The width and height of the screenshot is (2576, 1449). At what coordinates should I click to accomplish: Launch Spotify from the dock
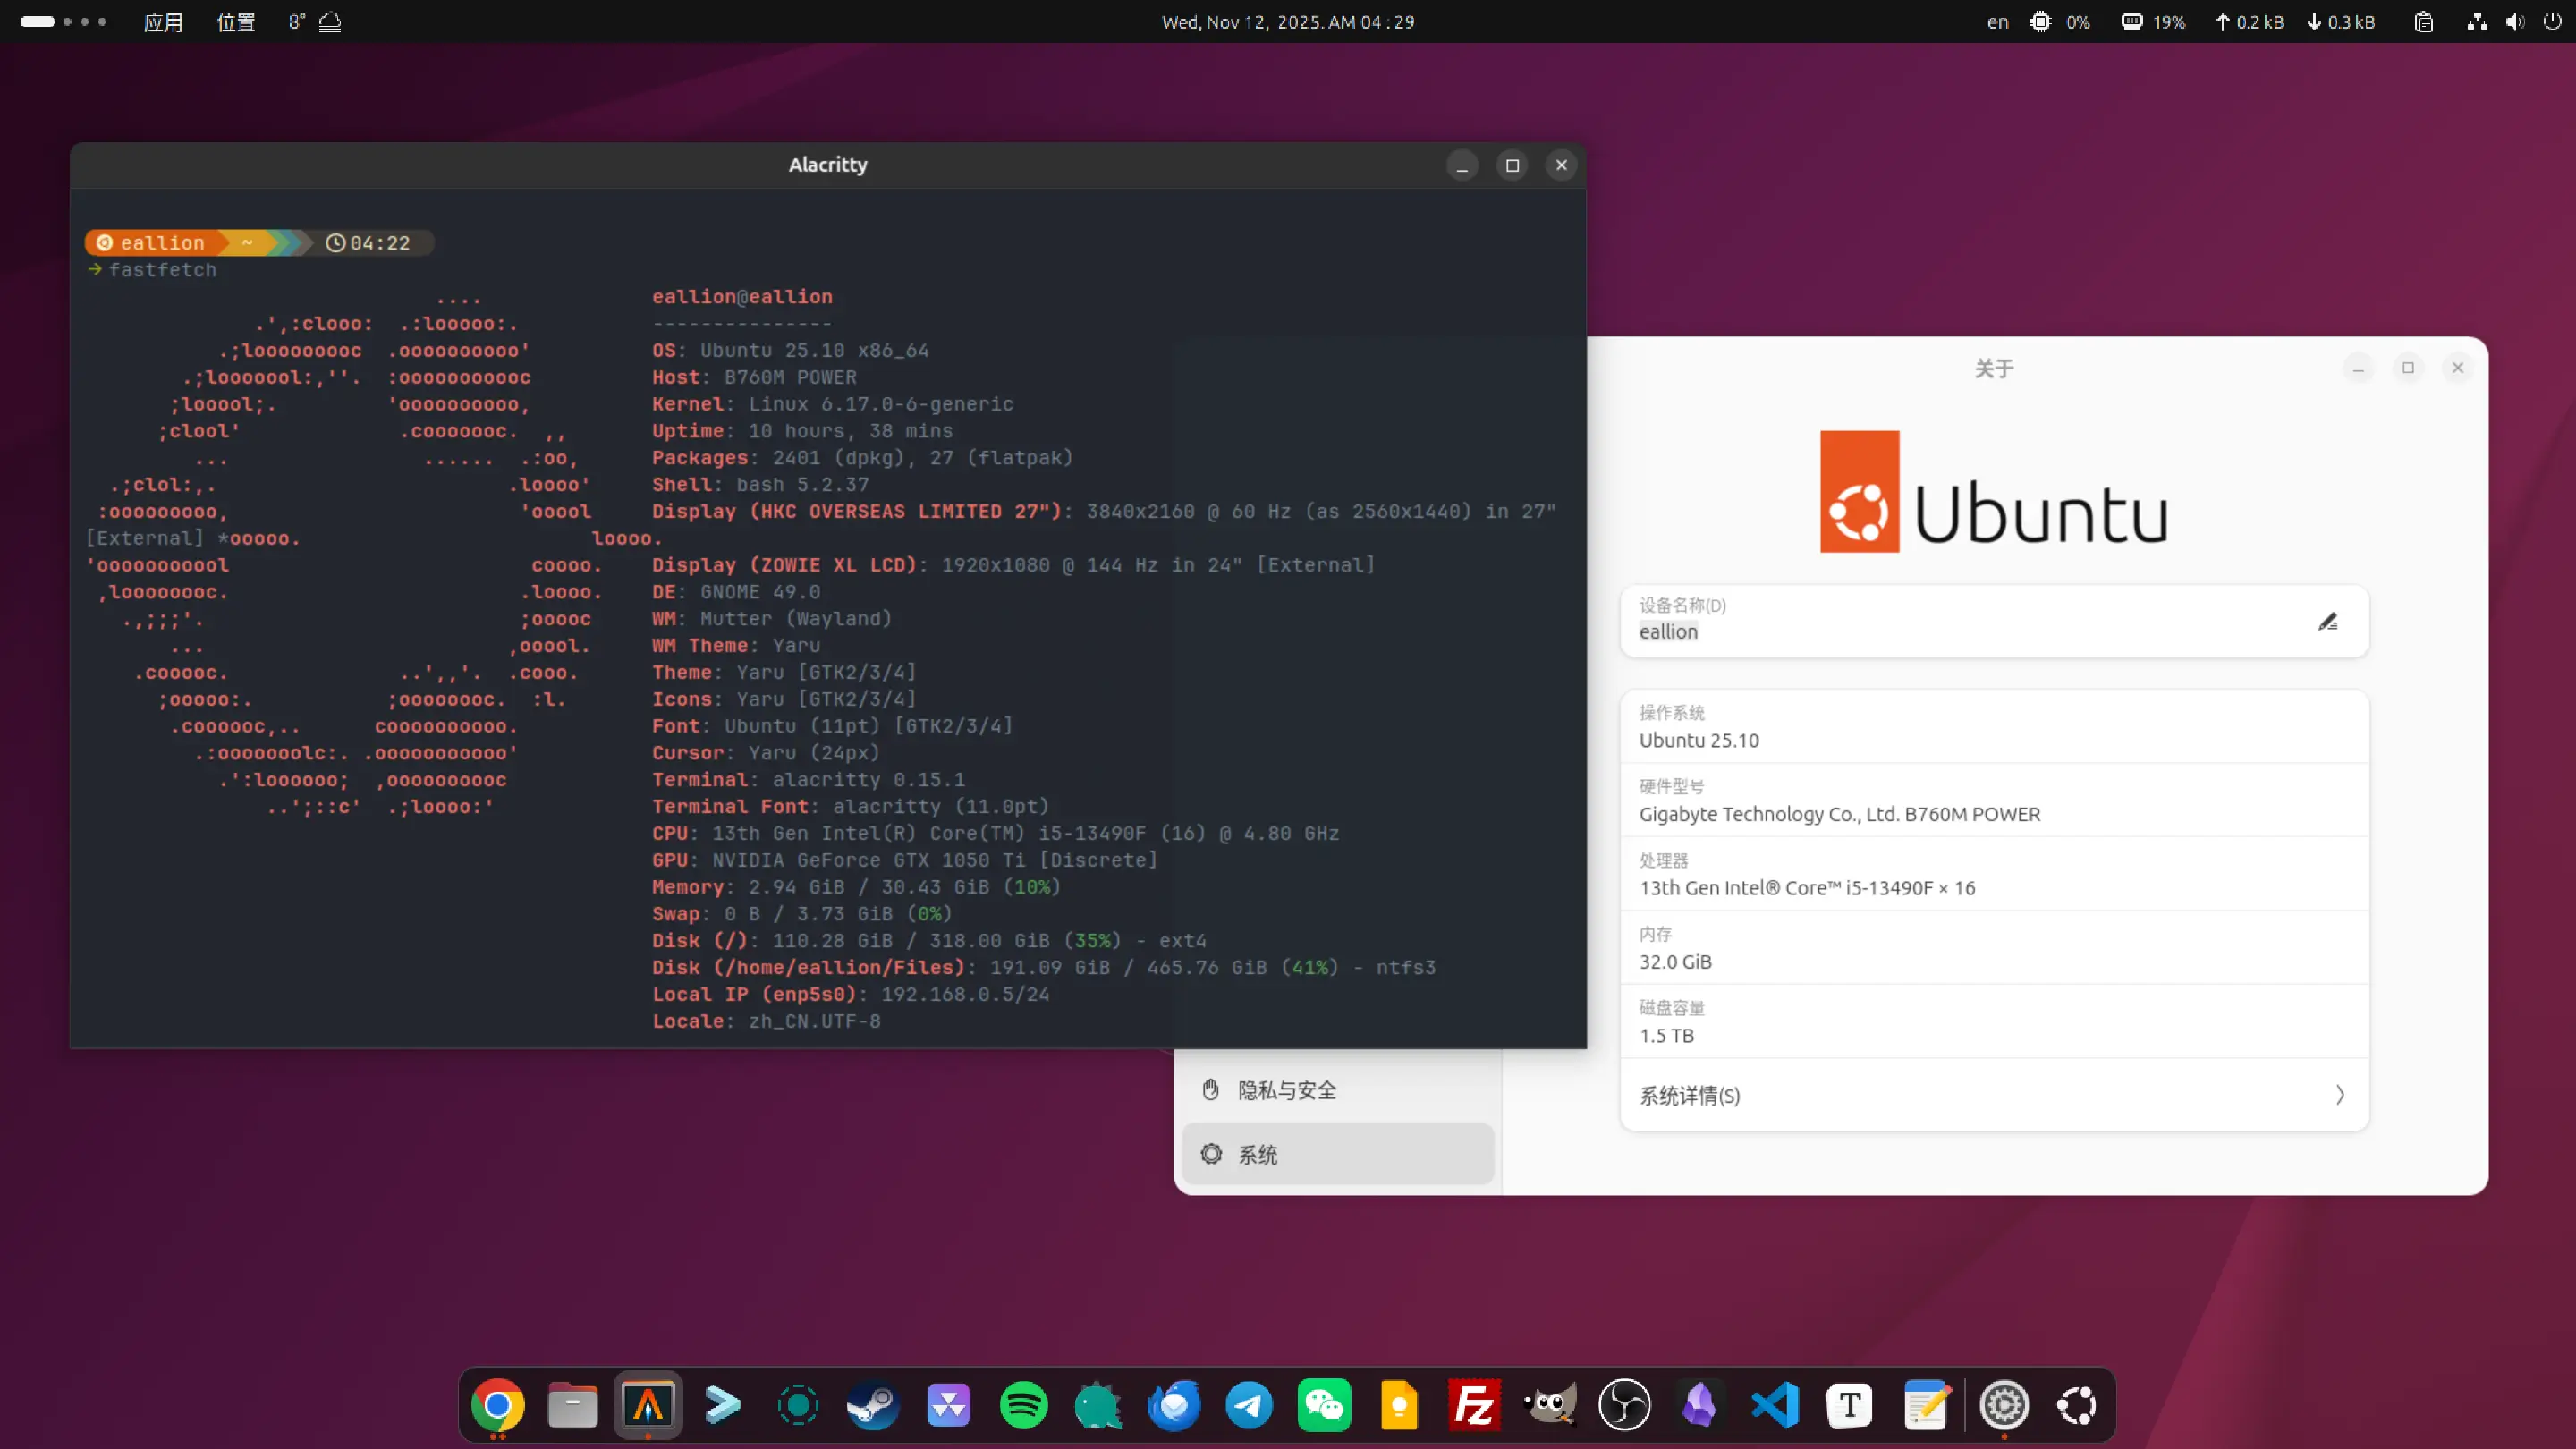[1023, 1404]
